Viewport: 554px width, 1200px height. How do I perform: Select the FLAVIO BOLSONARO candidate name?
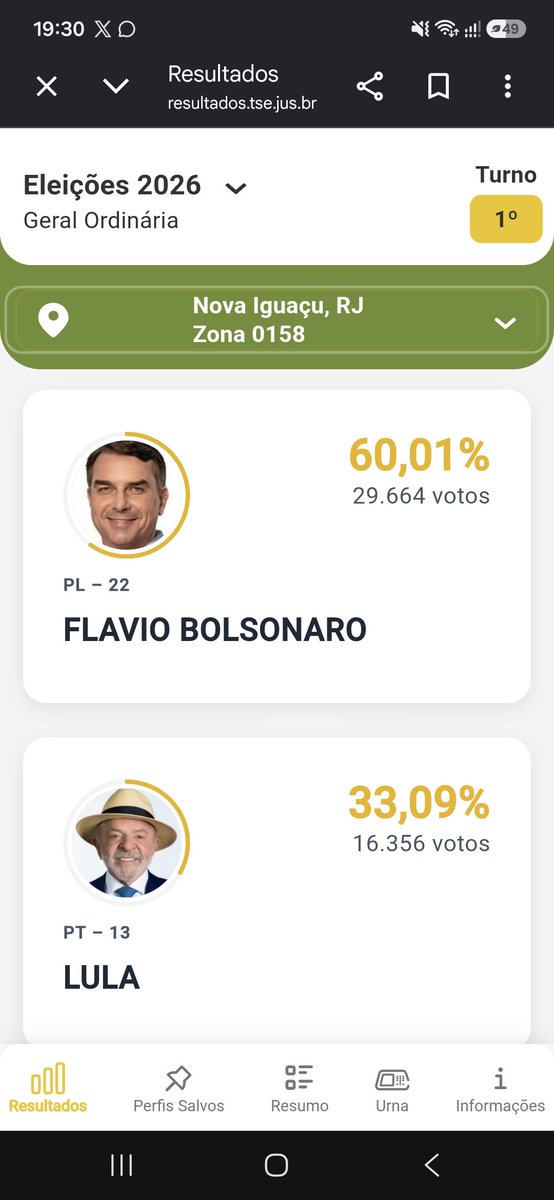click(x=215, y=630)
